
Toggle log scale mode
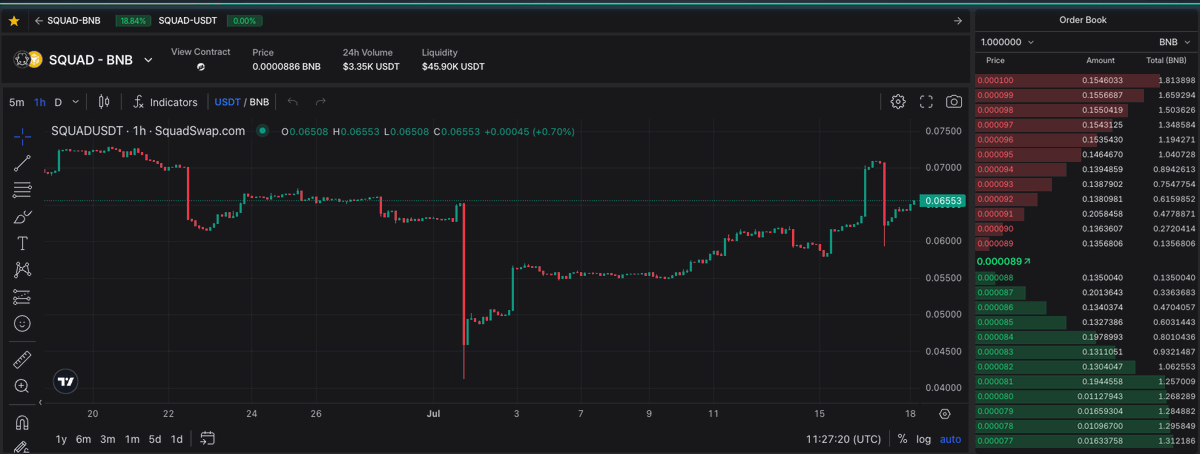point(923,439)
